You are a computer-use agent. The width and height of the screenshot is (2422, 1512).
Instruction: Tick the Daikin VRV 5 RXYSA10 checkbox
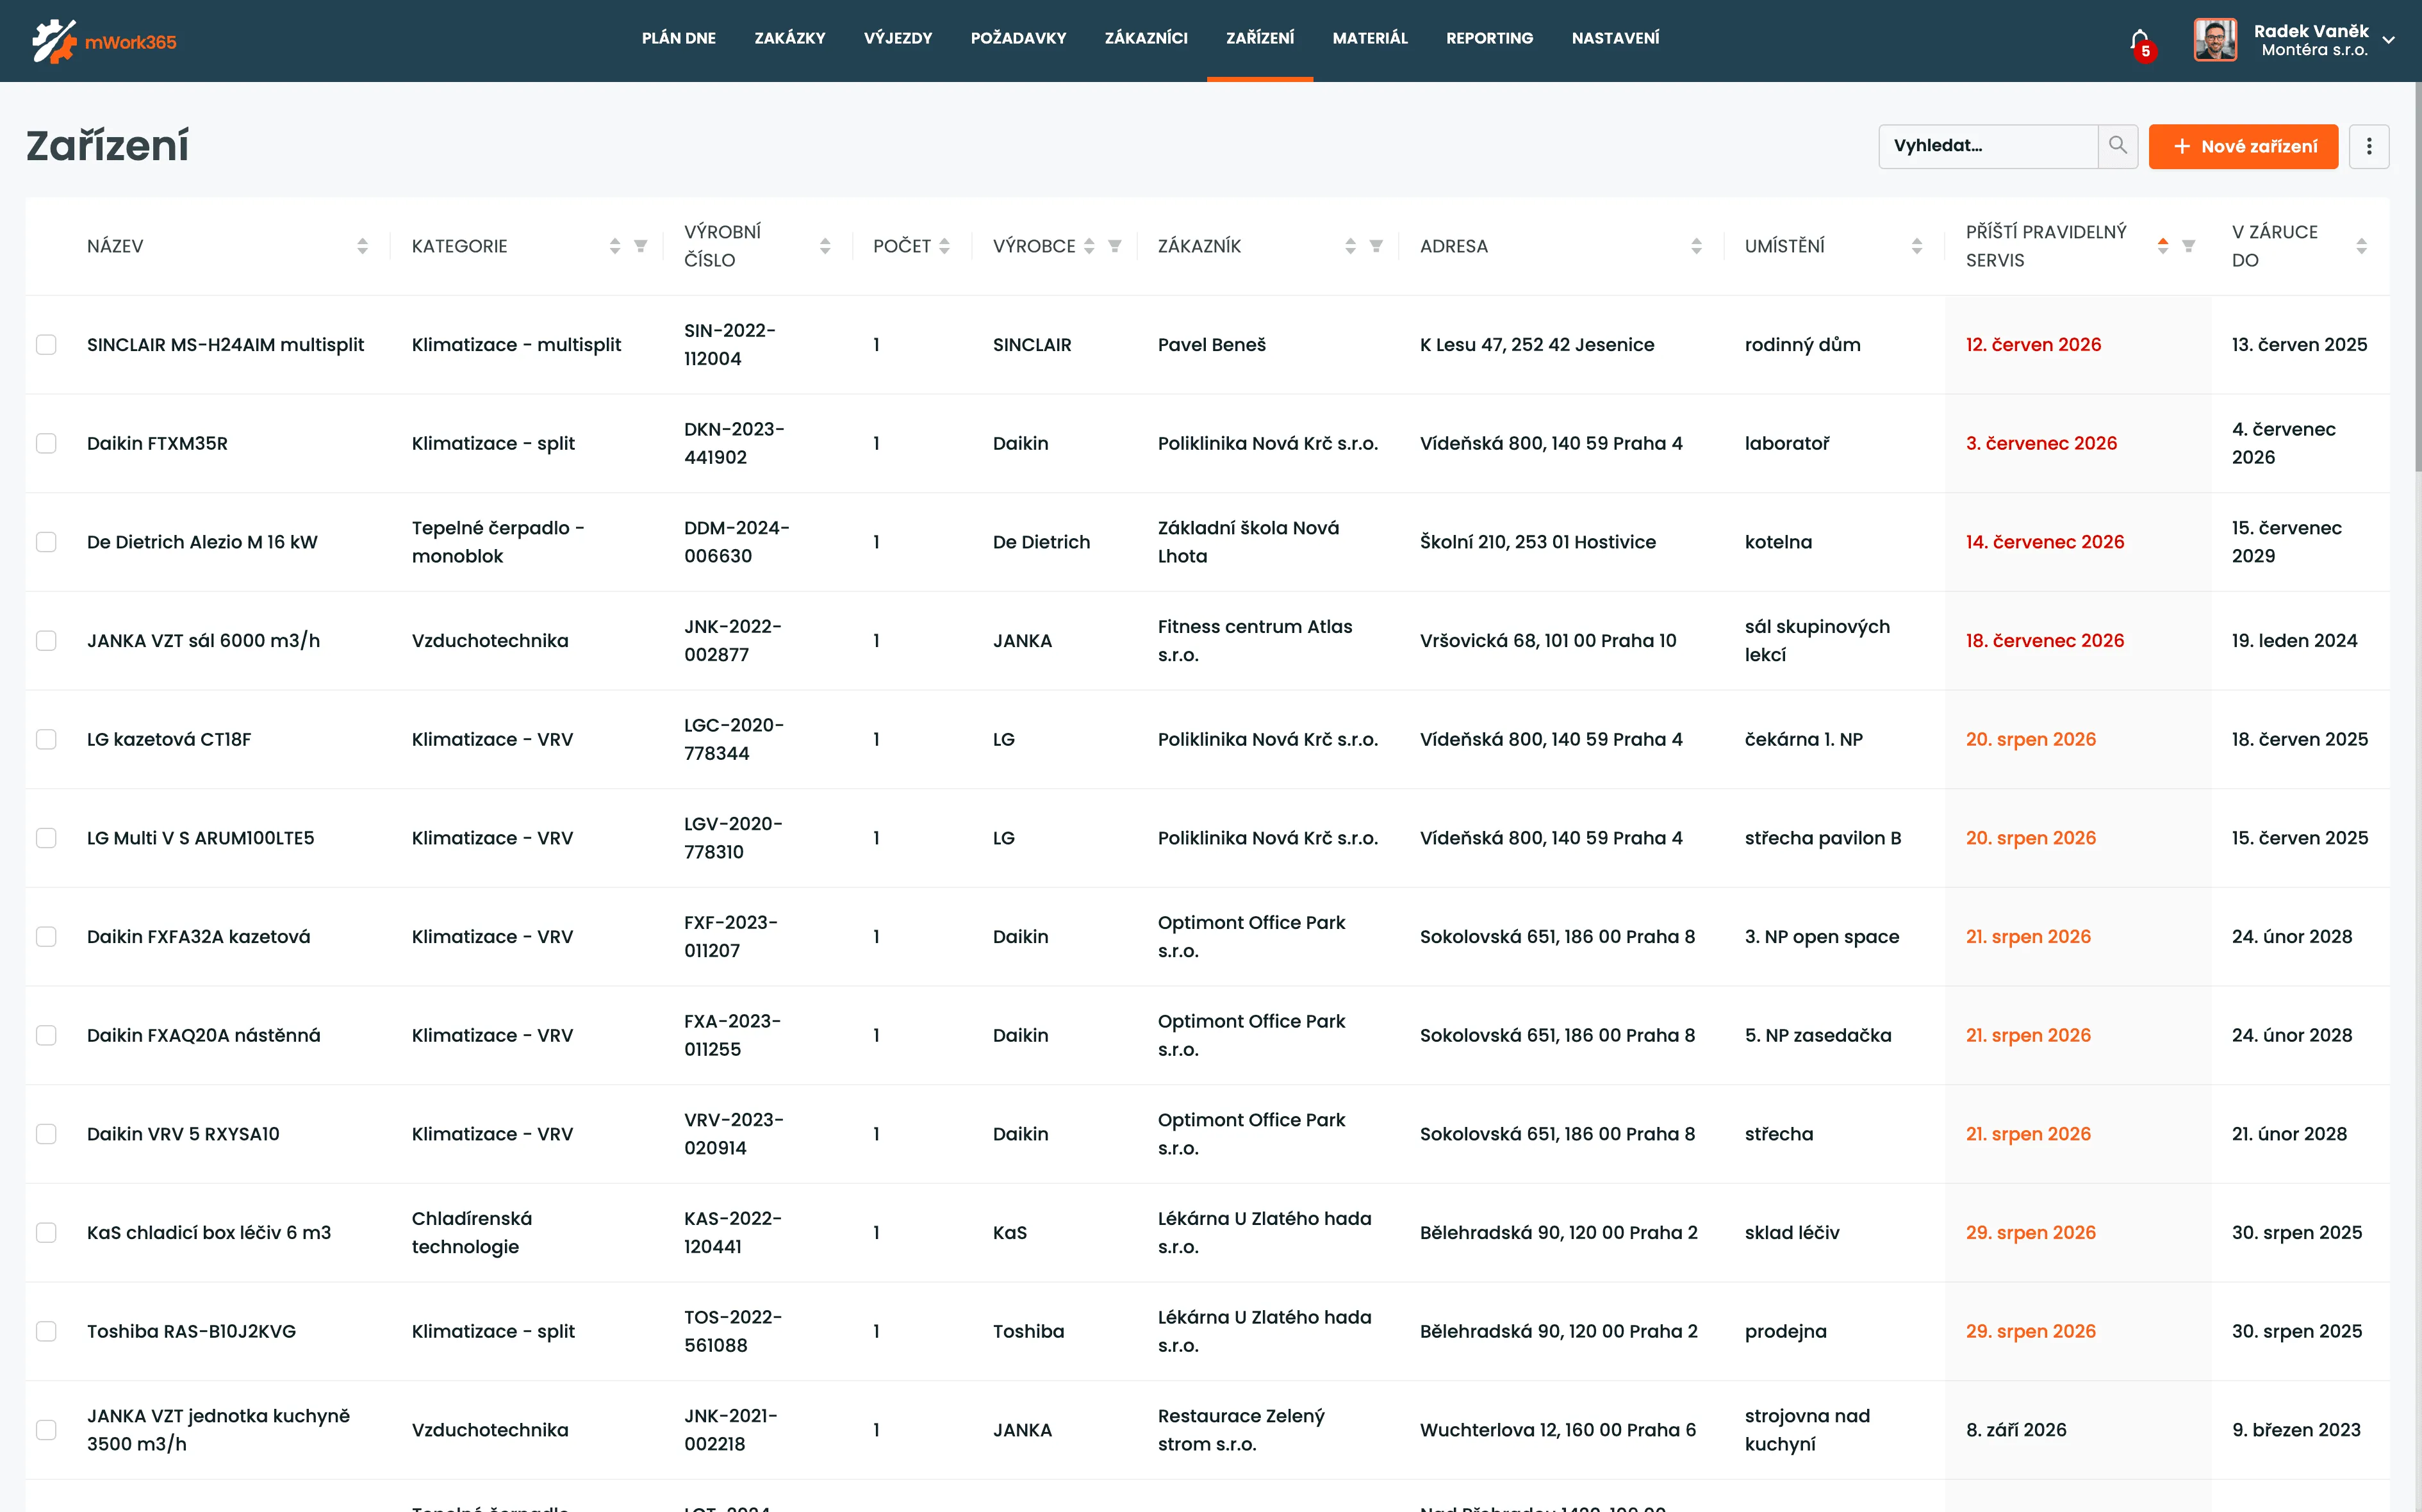pos(46,1134)
